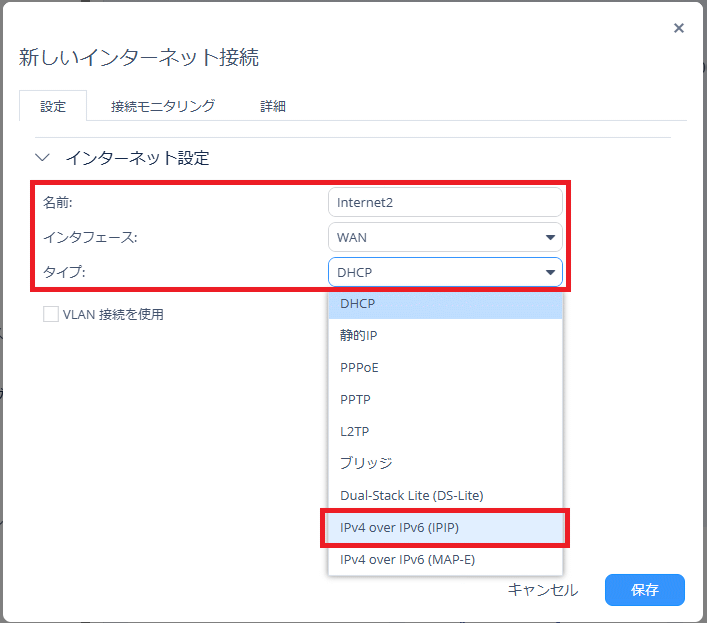Collapse the インターネット設定 section
Screen dimensions: 707x623
[42, 158]
